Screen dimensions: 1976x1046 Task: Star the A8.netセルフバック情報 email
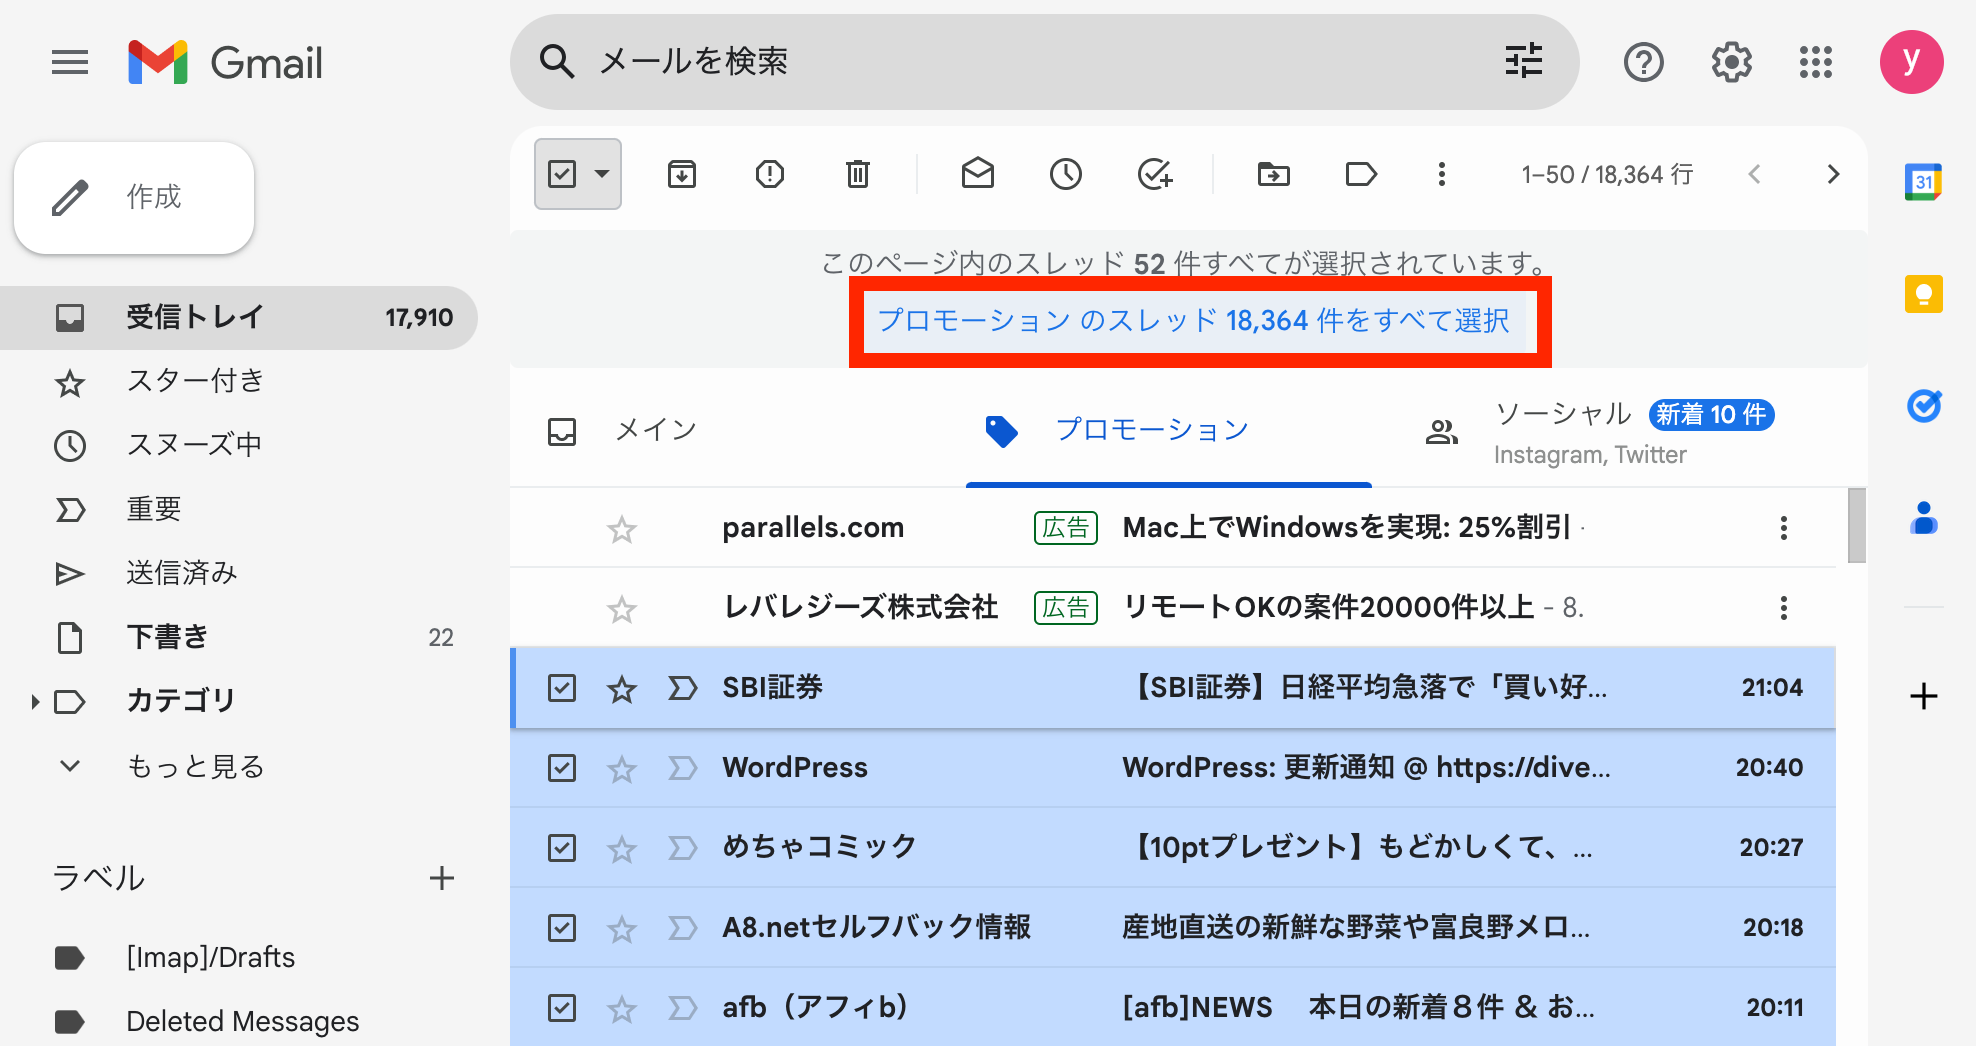point(622,928)
